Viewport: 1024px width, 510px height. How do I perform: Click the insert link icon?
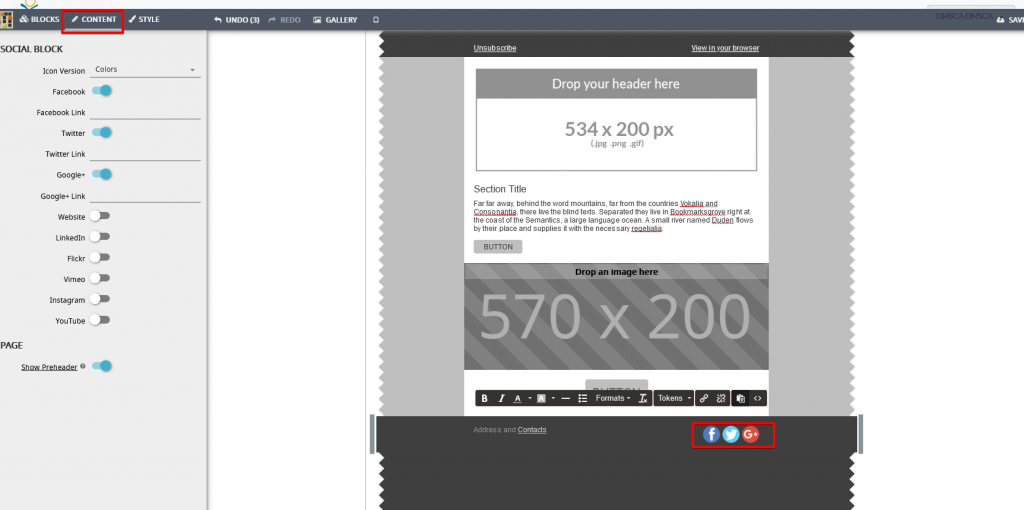tap(704, 398)
